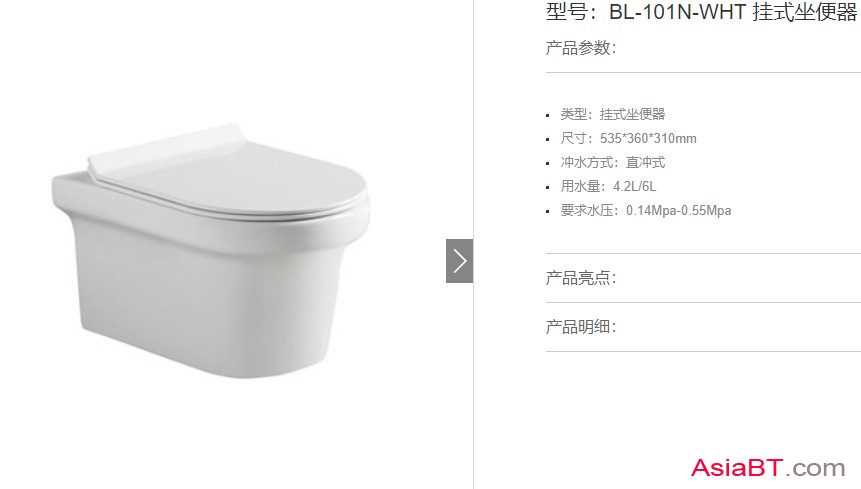Click the AsiaBT.com logo
The height and width of the screenshot is (489, 861).
pos(768,468)
